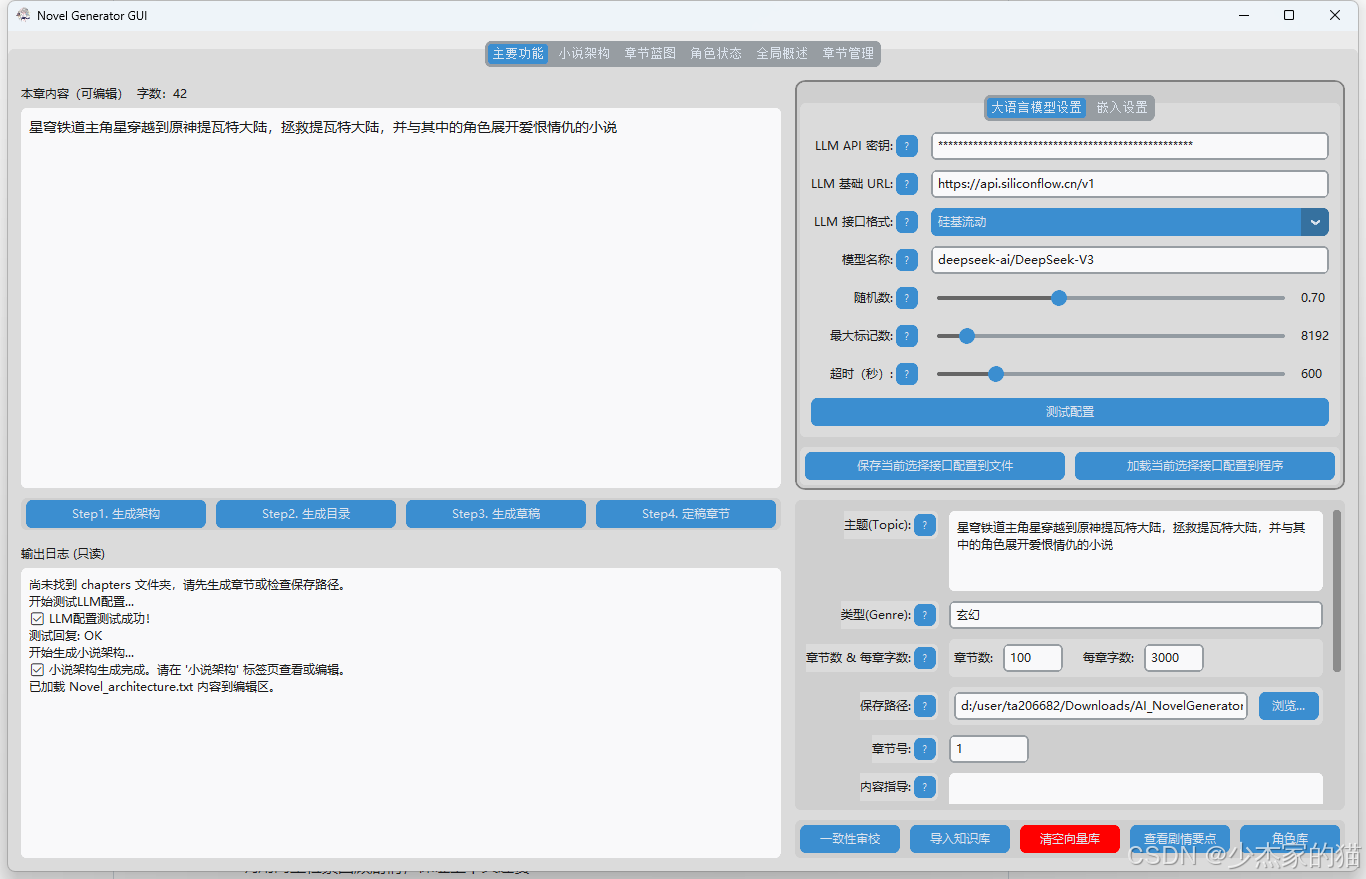The image size is (1366, 879).
Task: Open the 章节蓝图 tab
Action: point(650,54)
